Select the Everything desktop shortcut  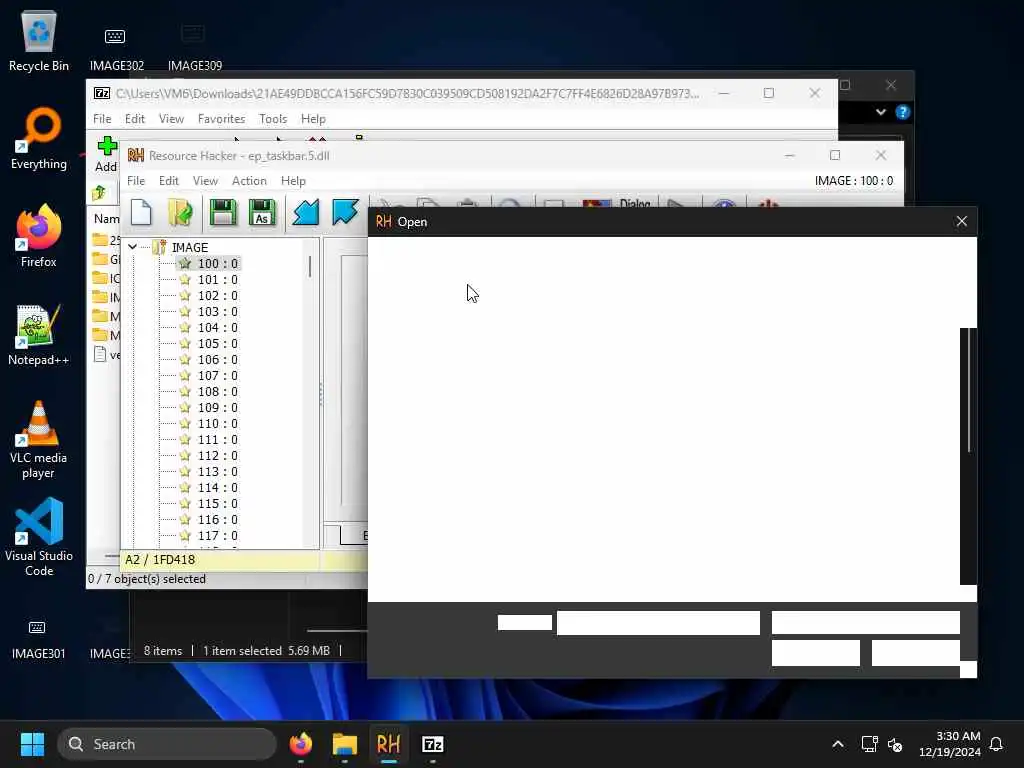(x=39, y=138)
